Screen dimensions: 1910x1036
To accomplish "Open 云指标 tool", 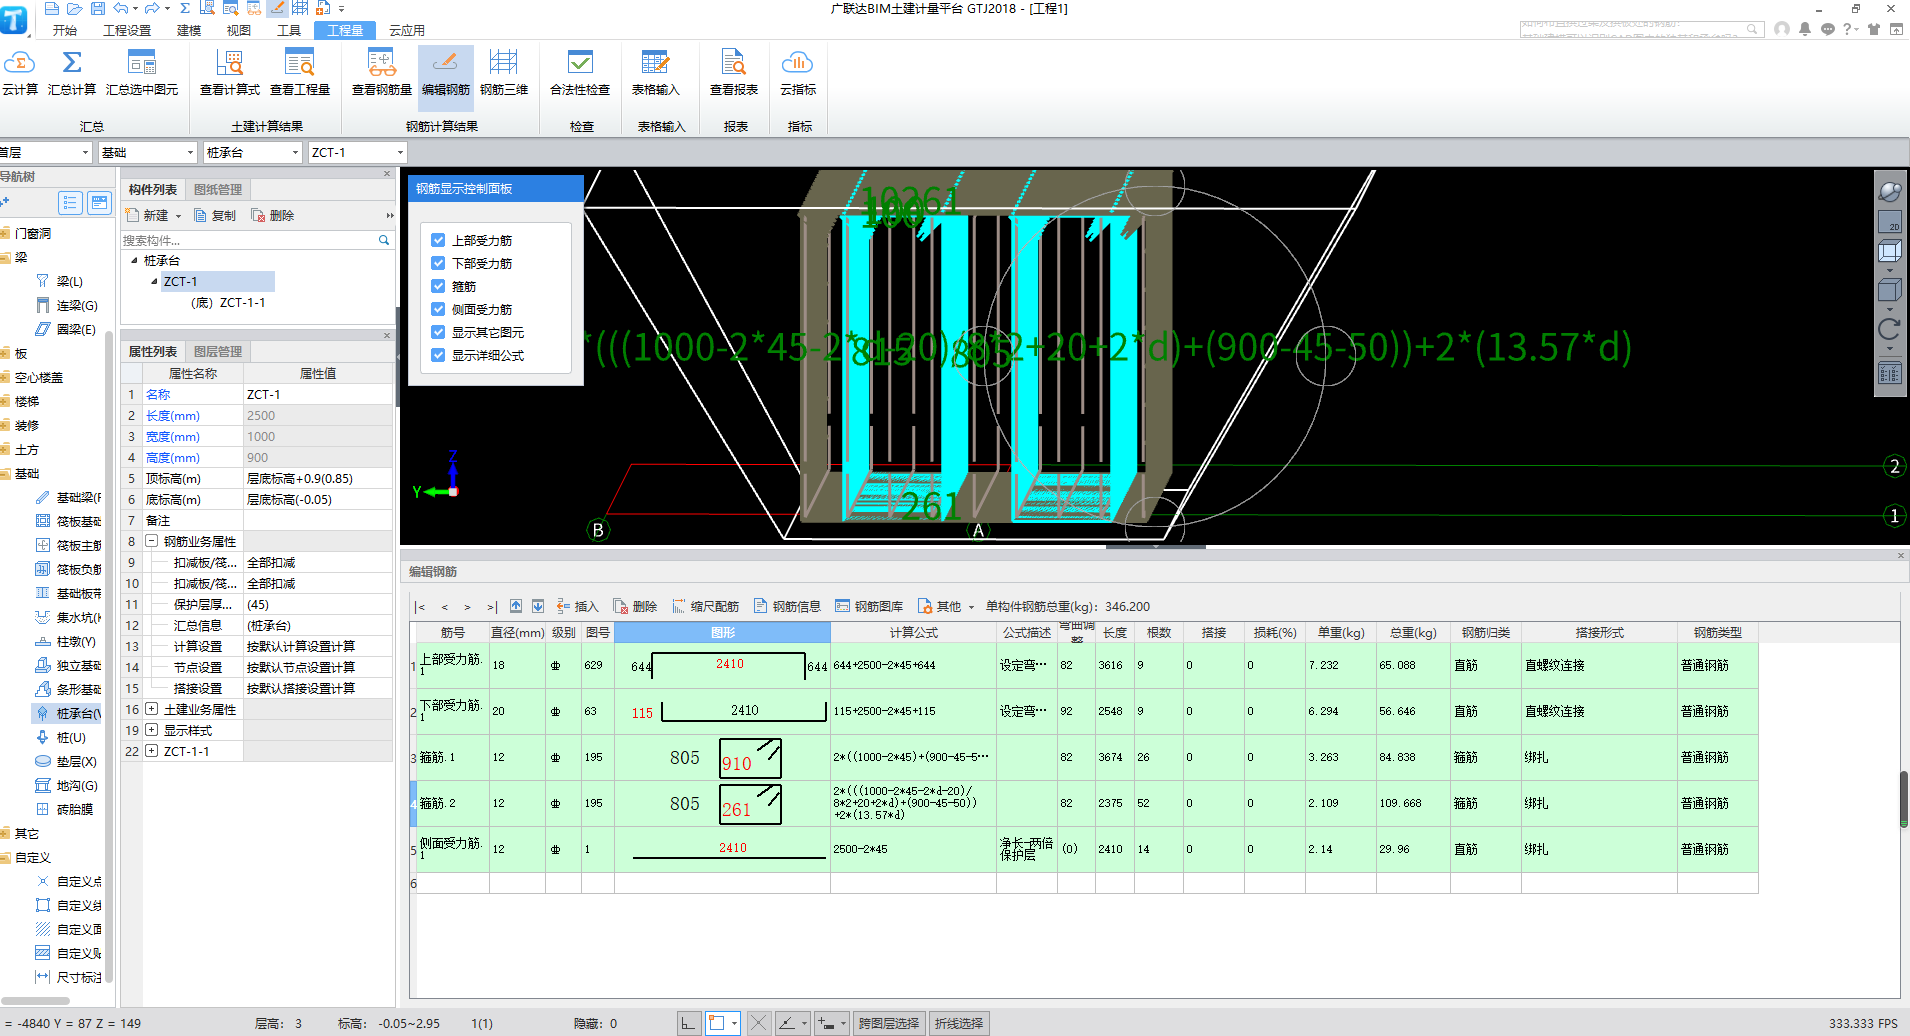I will point(798,73).
